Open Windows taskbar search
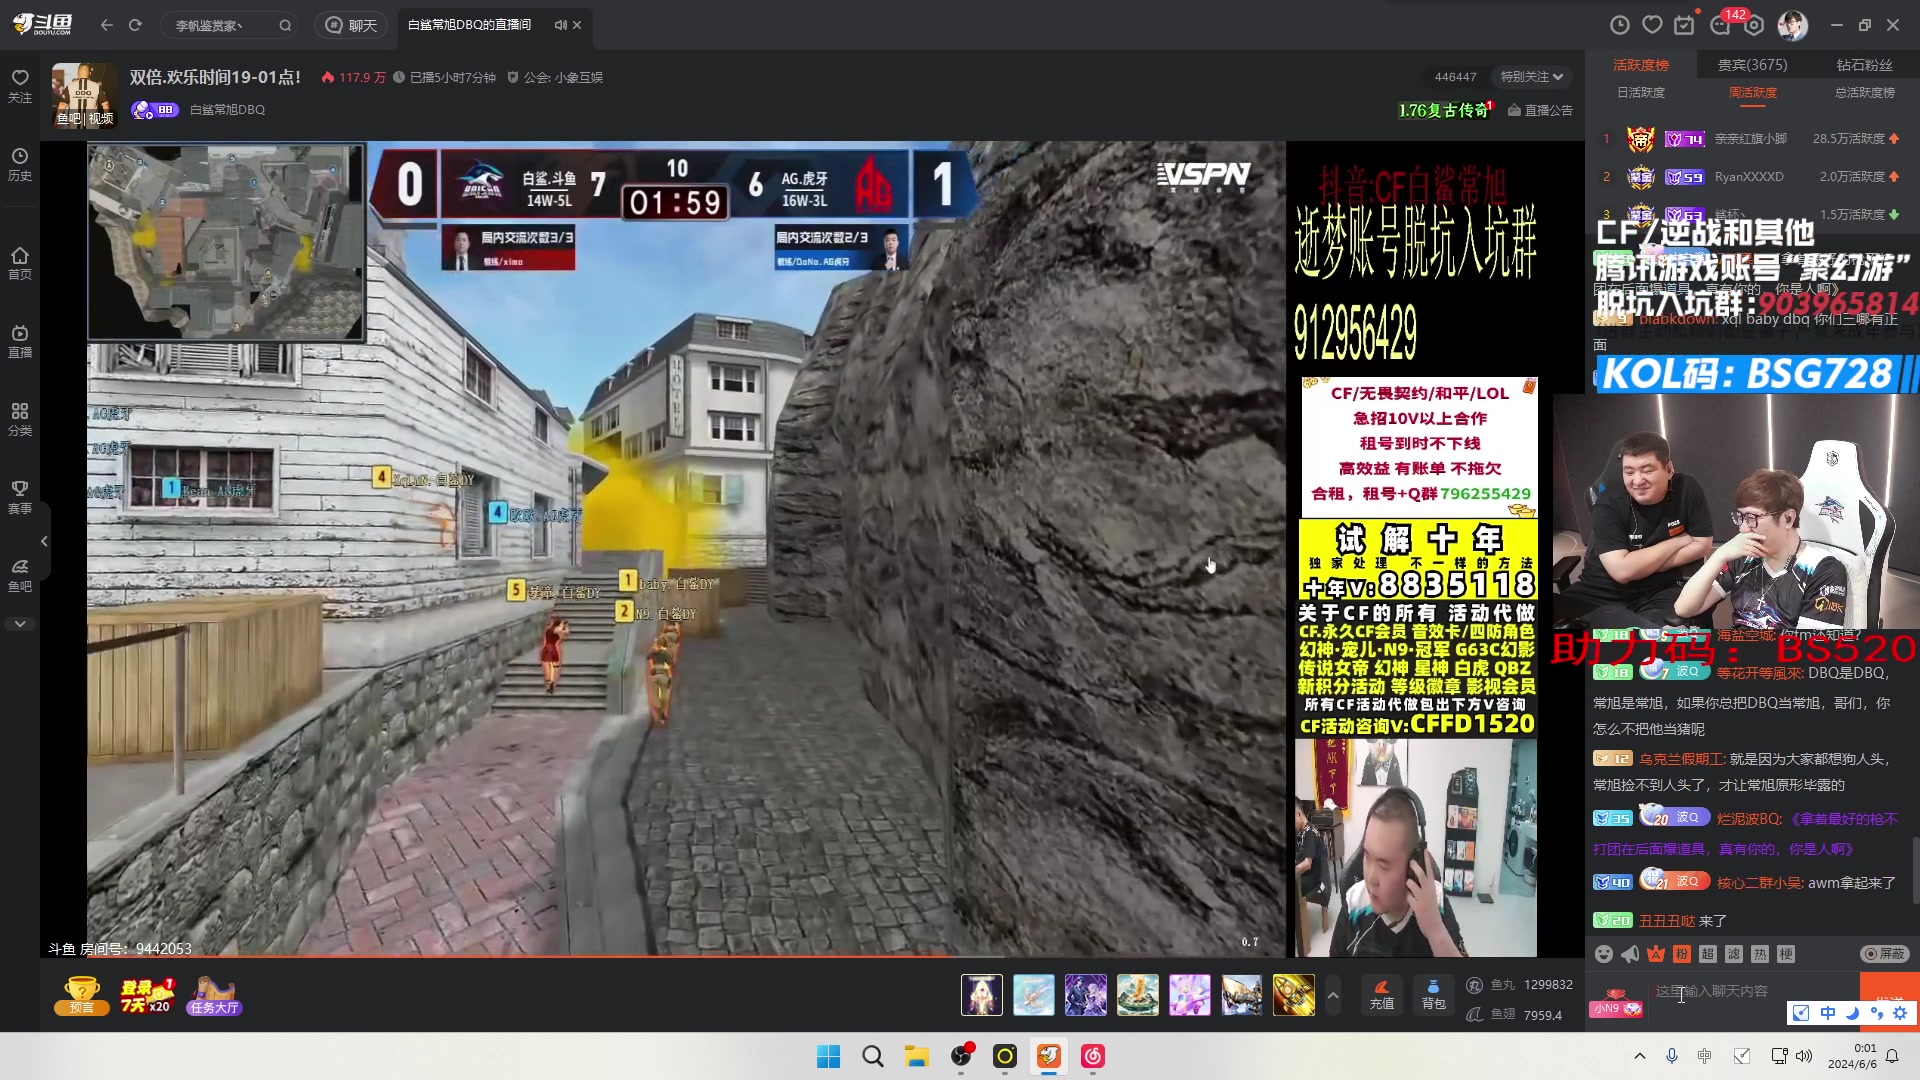The width and height of the screenshot is (1920, 1080). (873, 1056)
